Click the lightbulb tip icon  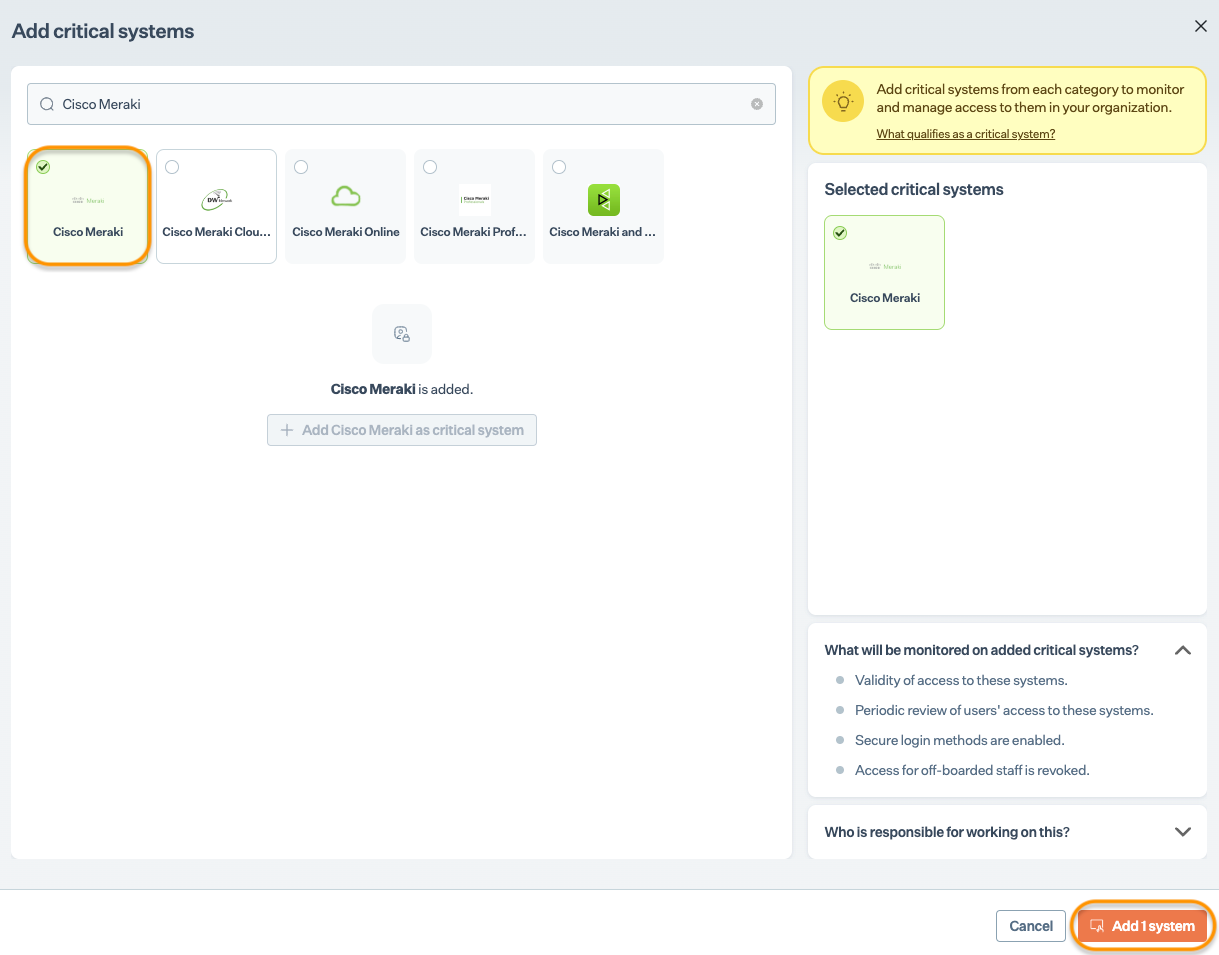[843, 102]
